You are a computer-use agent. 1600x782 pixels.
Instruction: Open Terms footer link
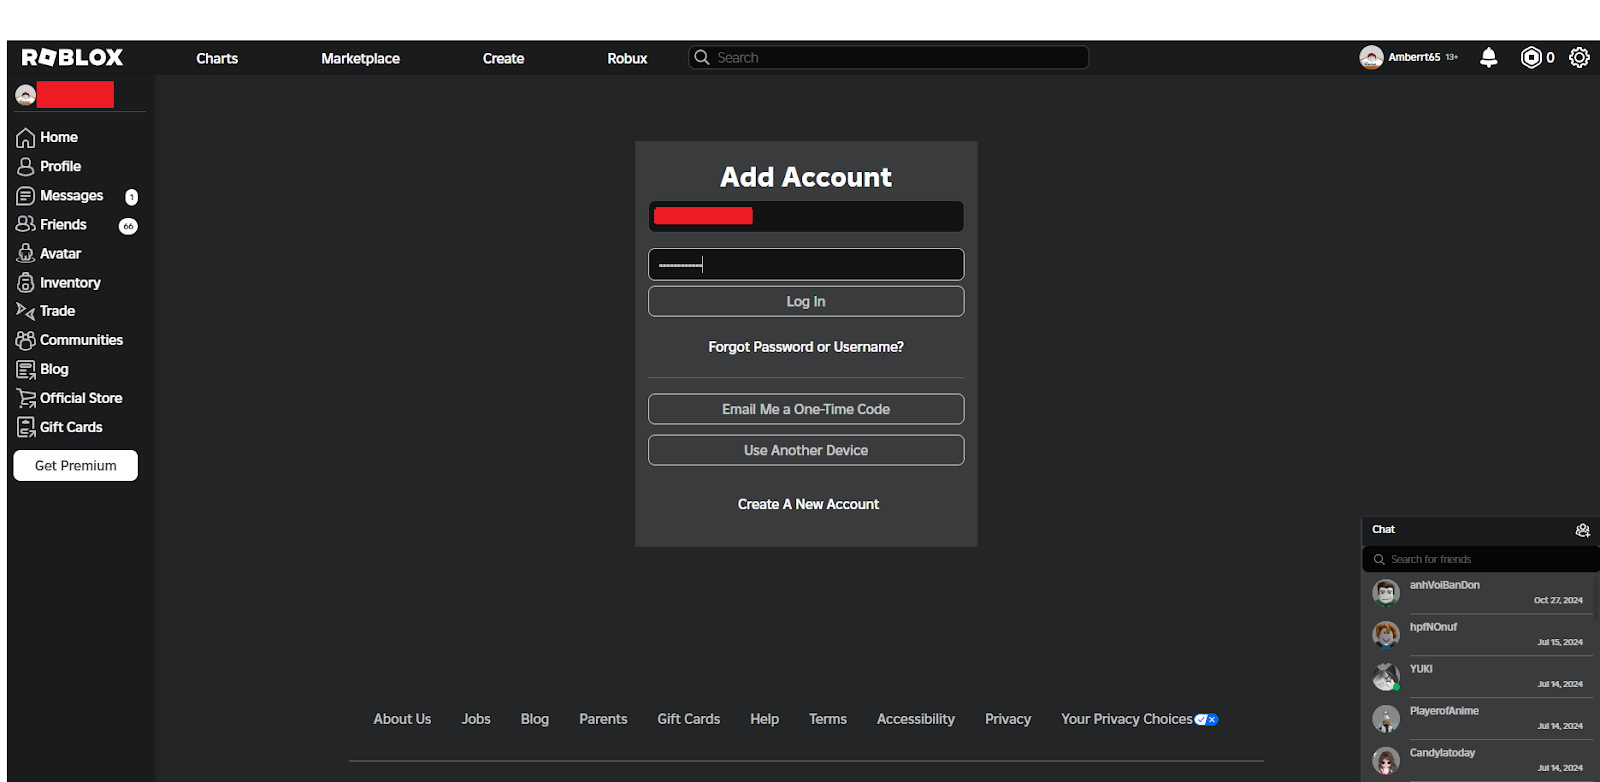pos(828,719)
